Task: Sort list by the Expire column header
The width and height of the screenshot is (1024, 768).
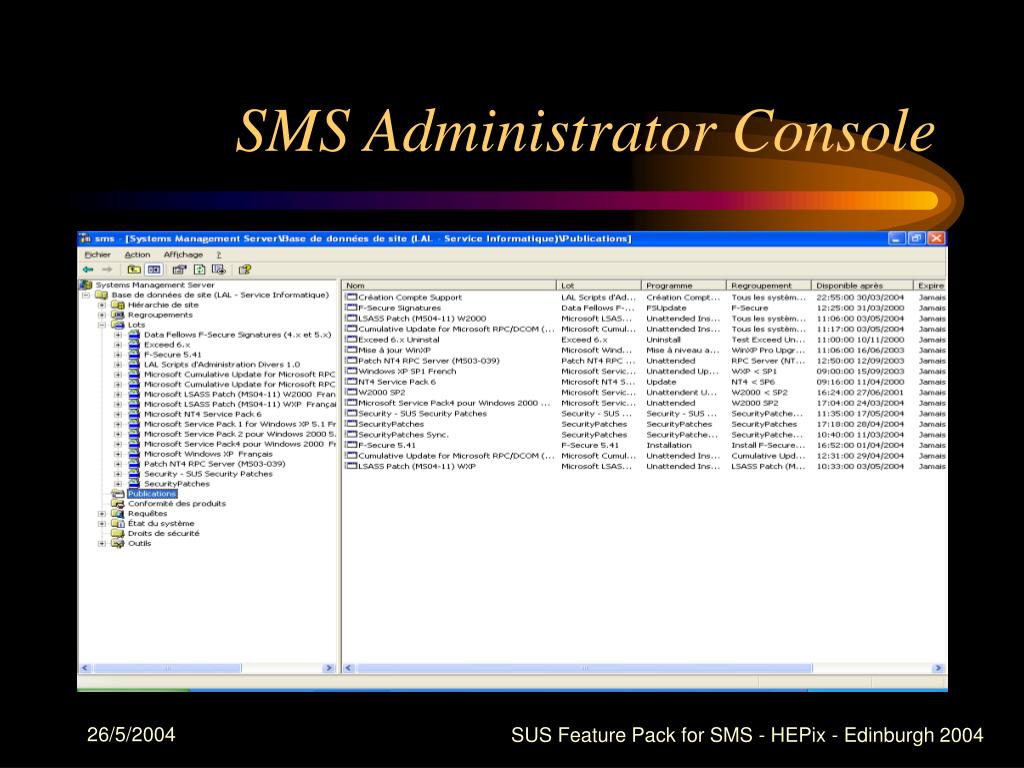Action: click(931, 285)
